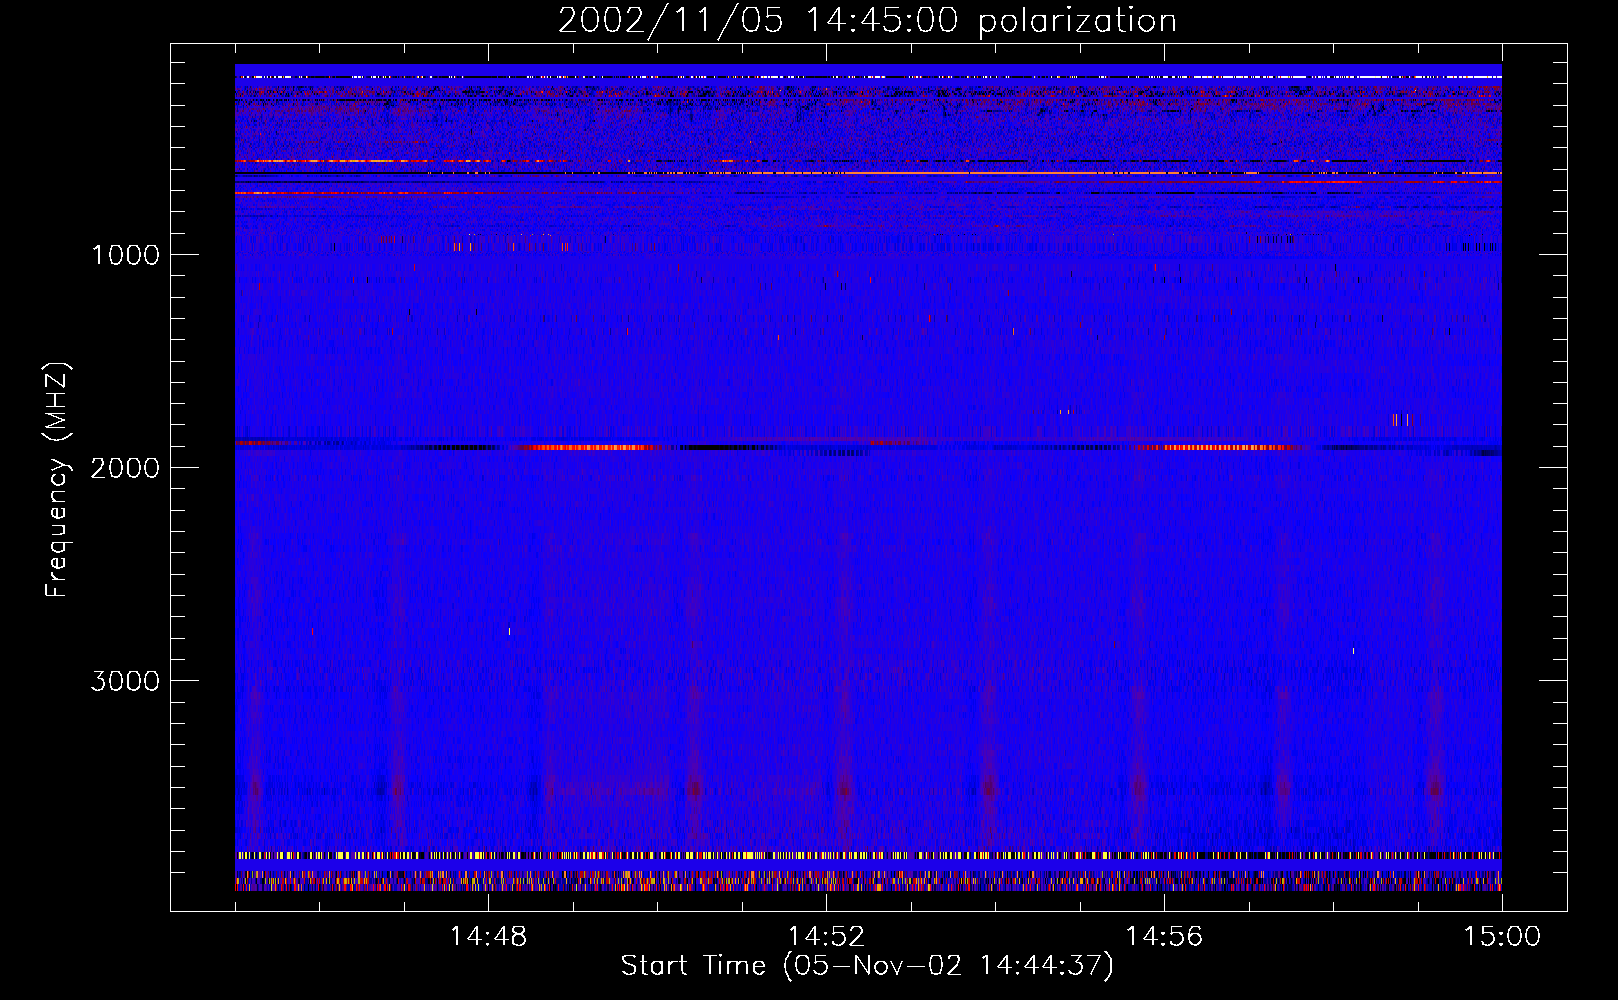Viewport: 1618px width, 1000px height.
Task: Click the 1000 frequency tick label
Action: coord(125,255)
